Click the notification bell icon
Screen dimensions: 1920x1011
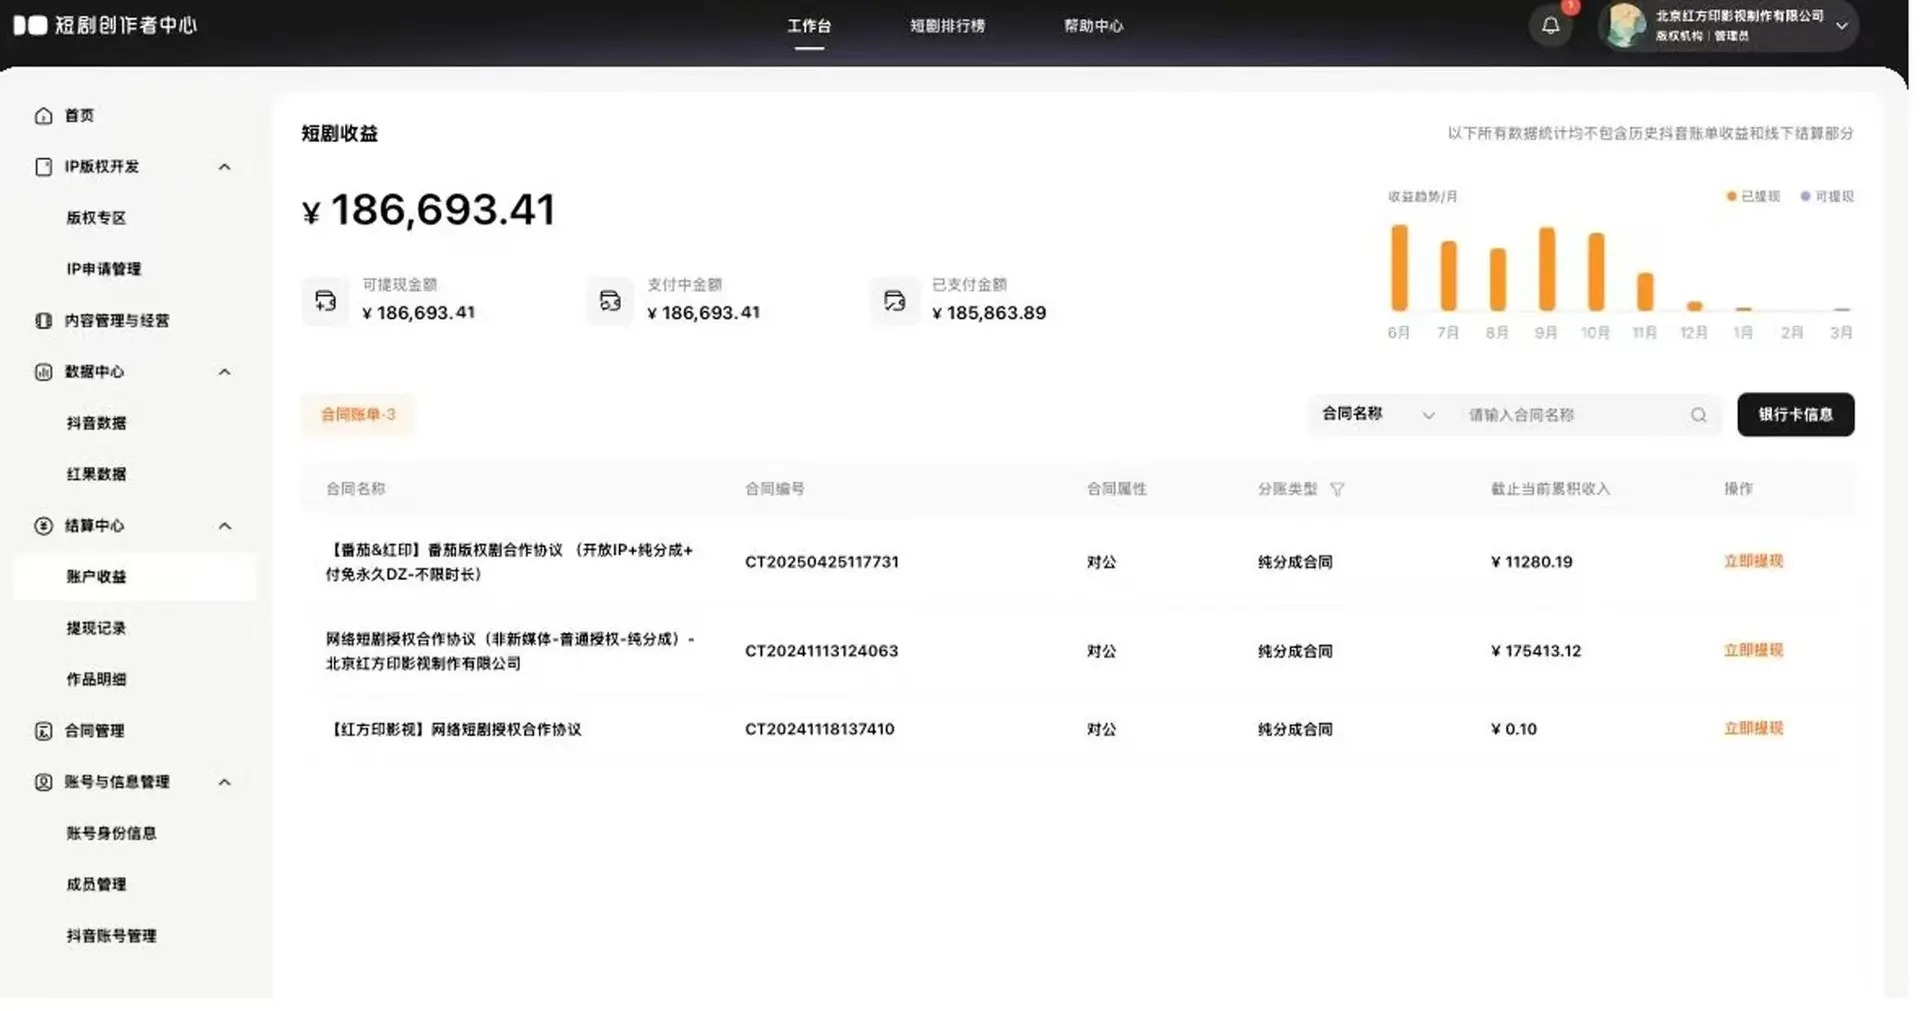1550,26
